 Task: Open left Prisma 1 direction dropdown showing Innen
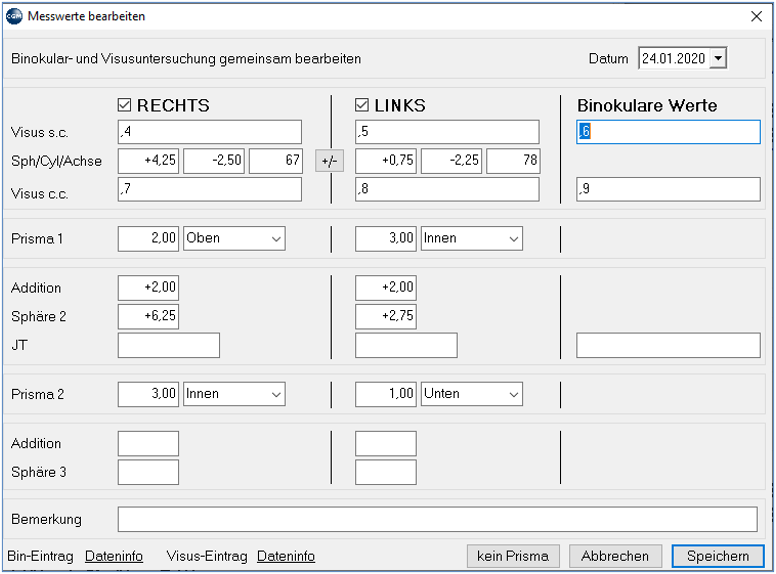pyautogui.click(x=472, y=239)
